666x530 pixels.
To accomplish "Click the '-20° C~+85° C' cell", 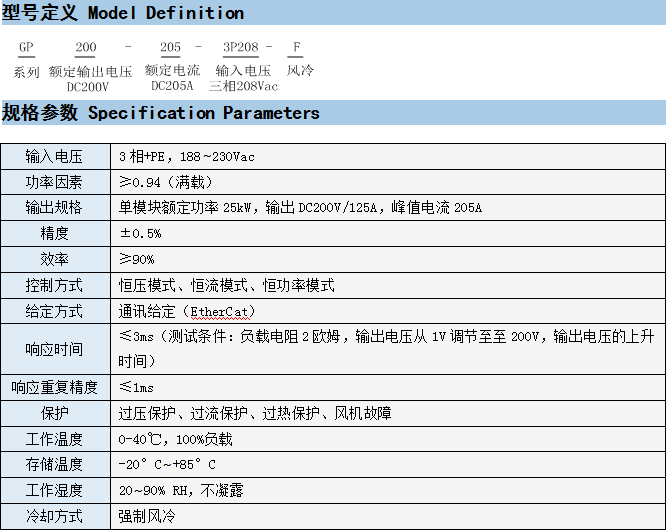I will (388, 465).
